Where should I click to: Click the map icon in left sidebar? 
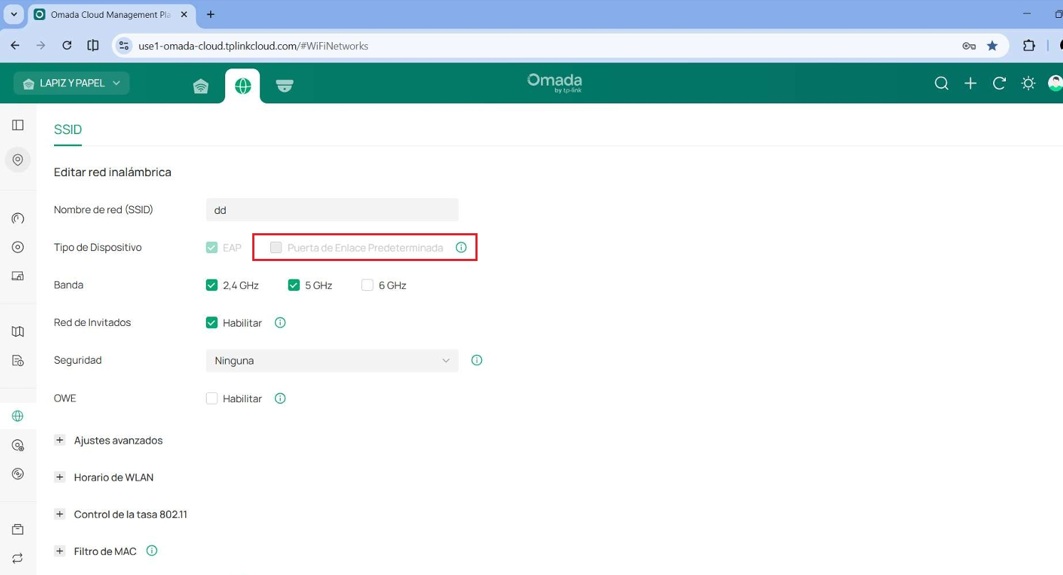pyautogui.click(x=18, y=332)
